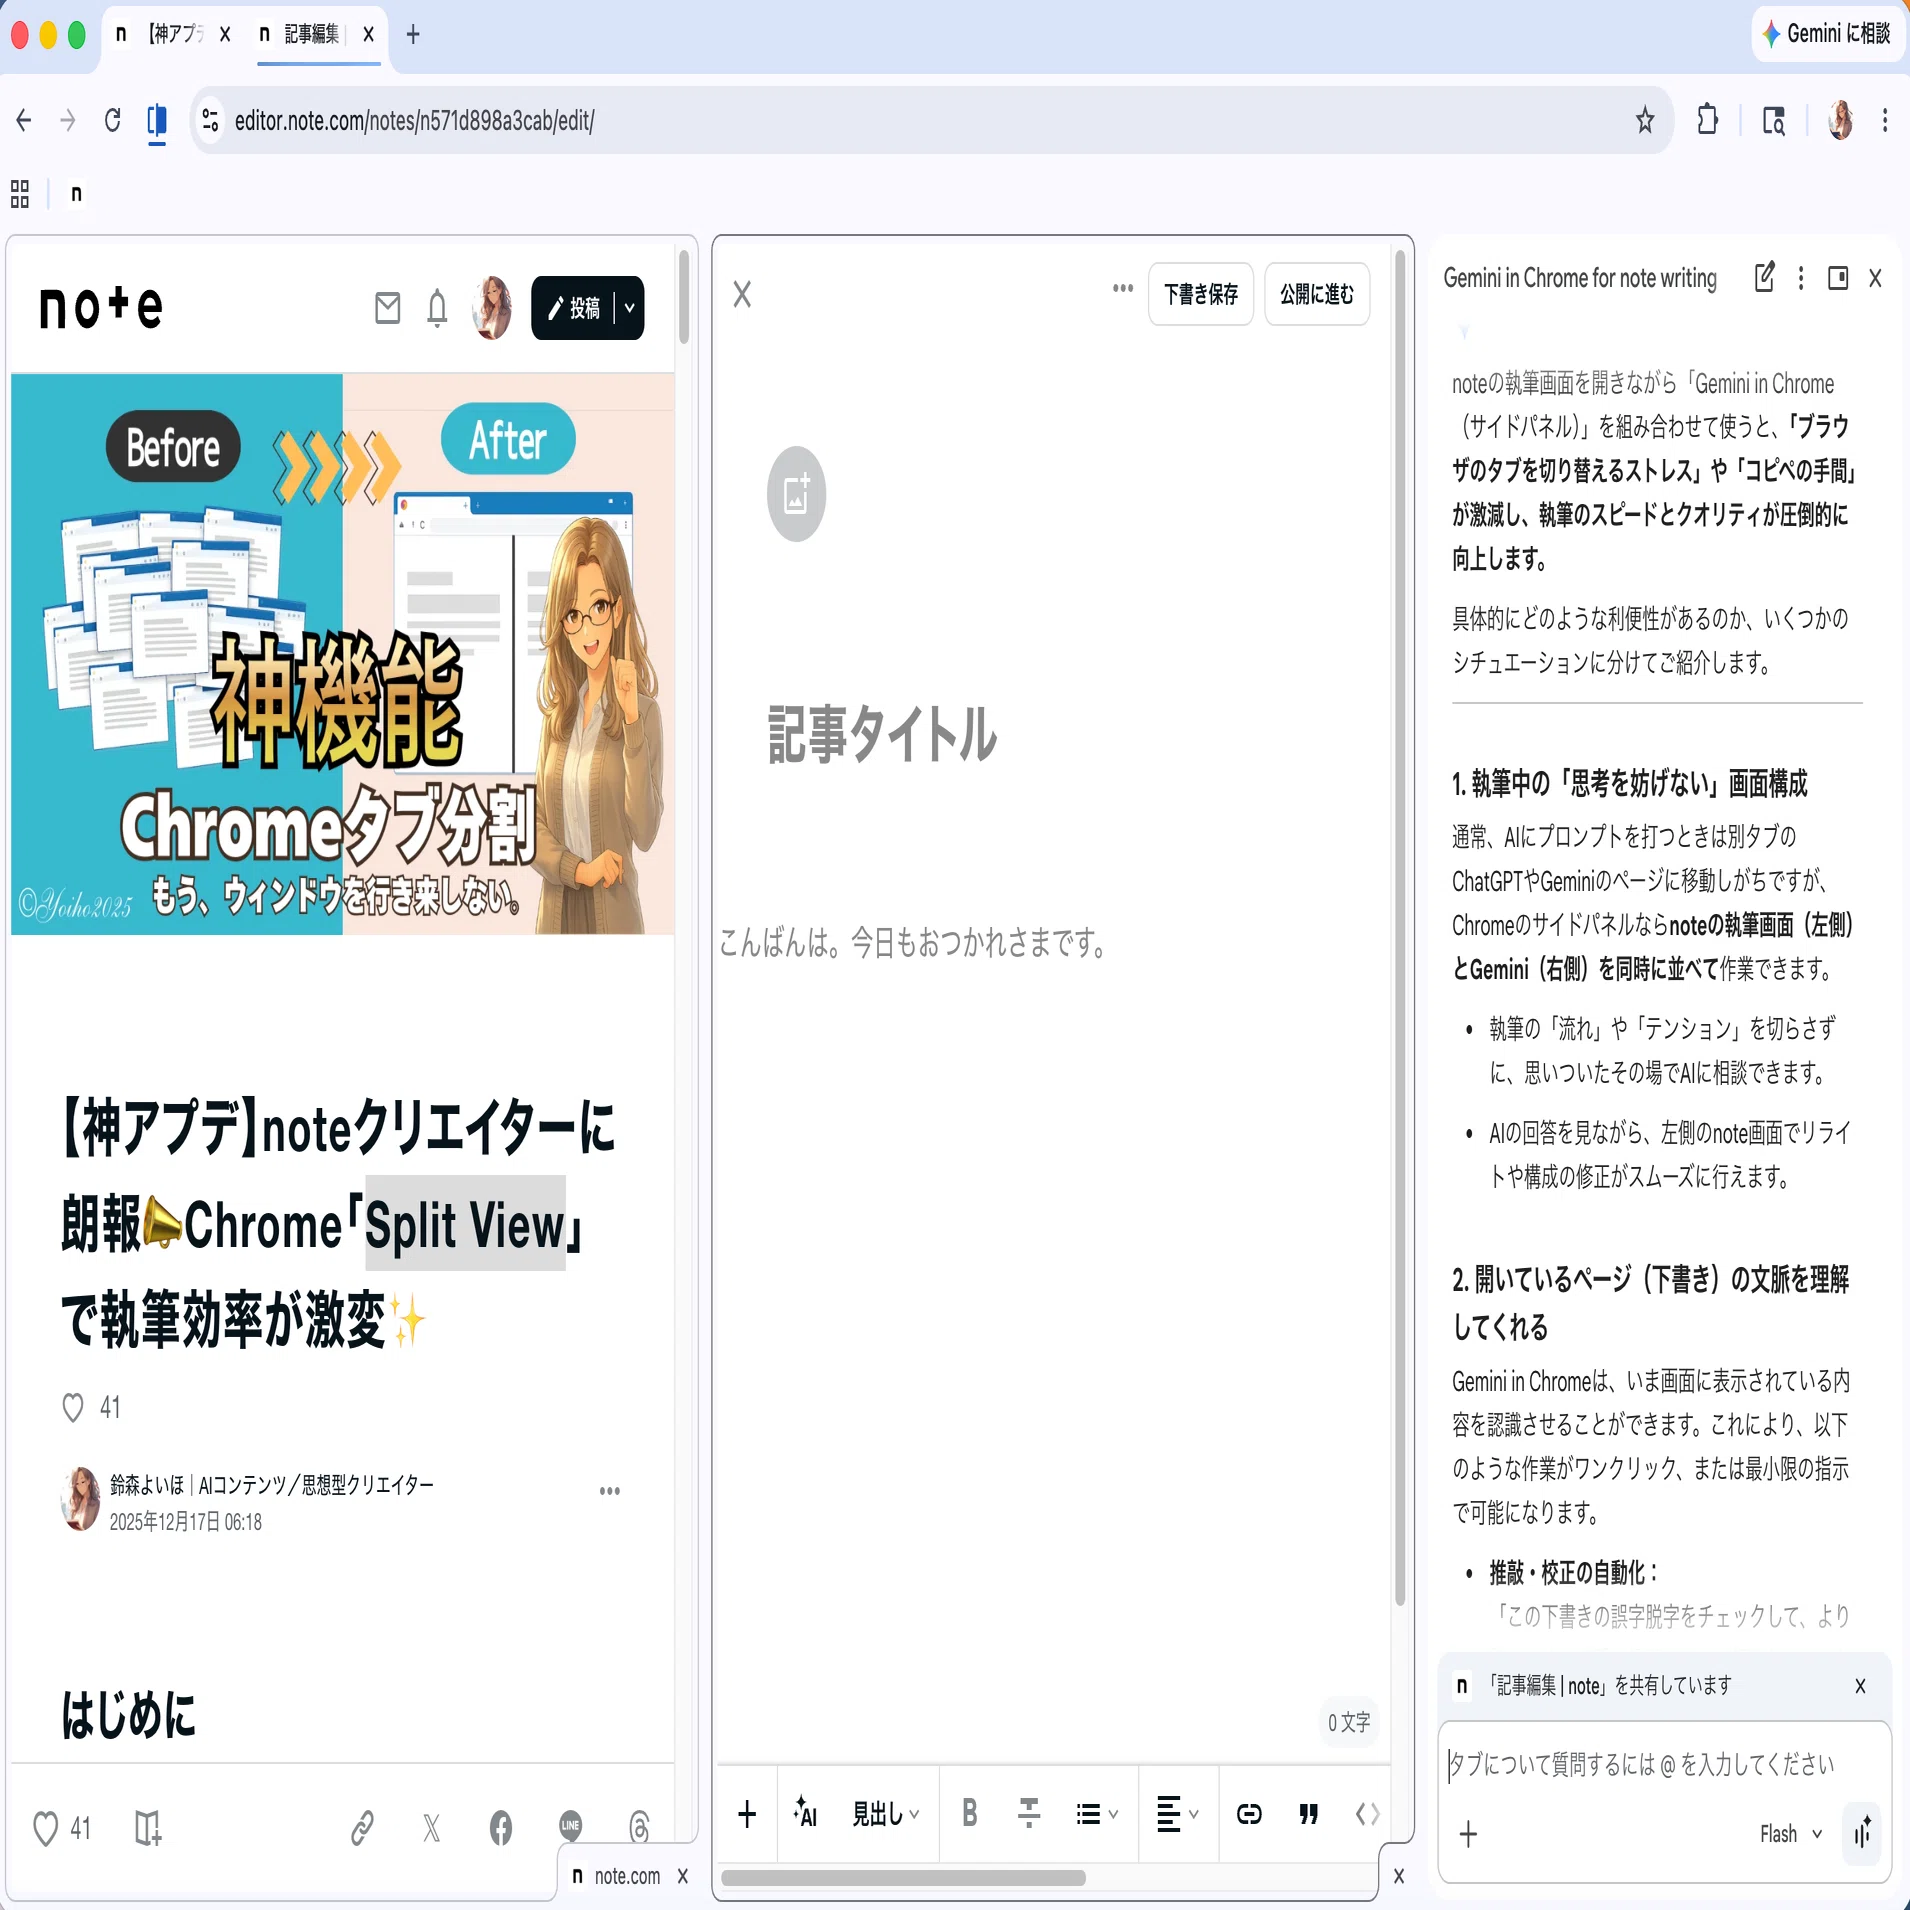Add article to magazine from bottom bar
1910x1910 pixels.
[x=148, y=1829]
